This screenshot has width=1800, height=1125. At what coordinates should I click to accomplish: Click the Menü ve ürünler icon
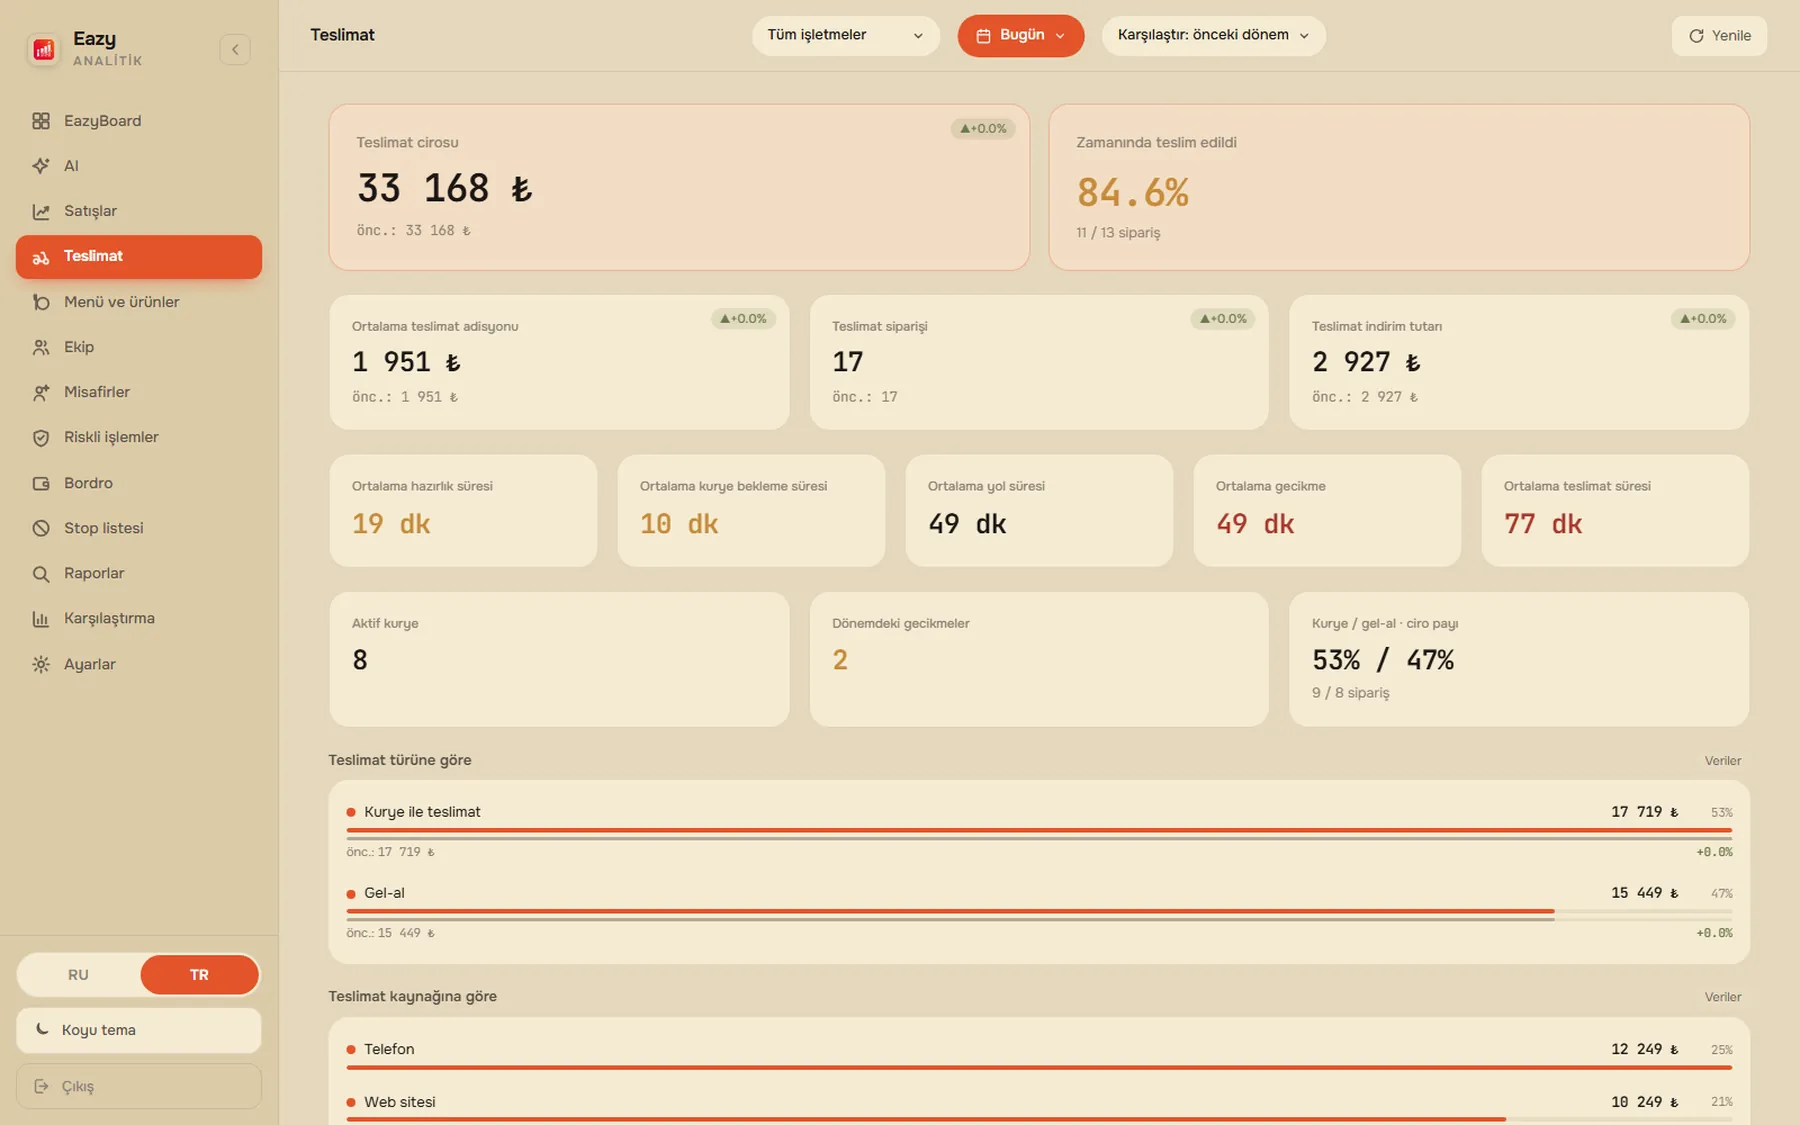click(41, 302)
